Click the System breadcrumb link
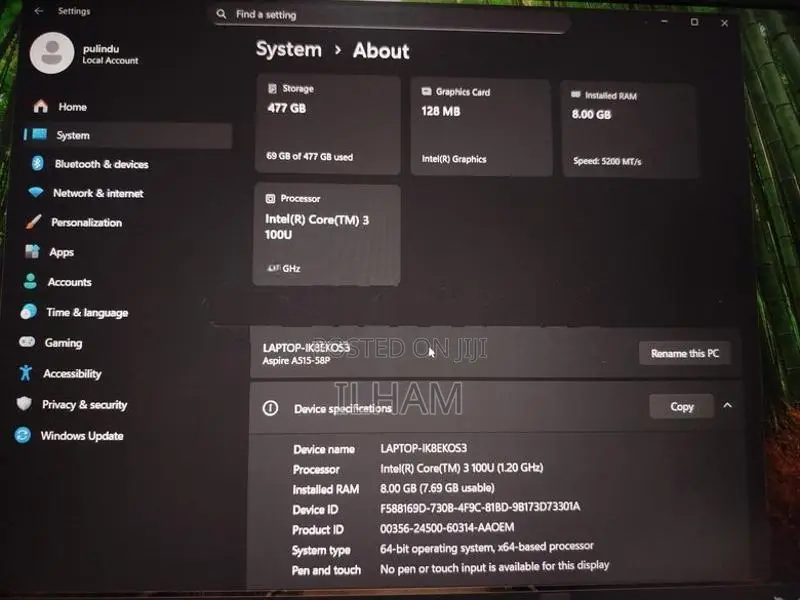 click(x=289, y=49)
